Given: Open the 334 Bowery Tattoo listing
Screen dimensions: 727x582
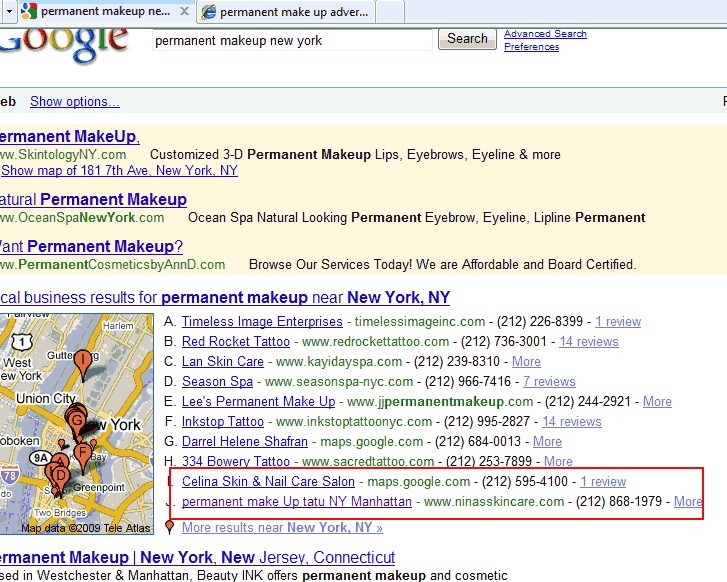Looking at the screenshot, I should pos(236,461).
